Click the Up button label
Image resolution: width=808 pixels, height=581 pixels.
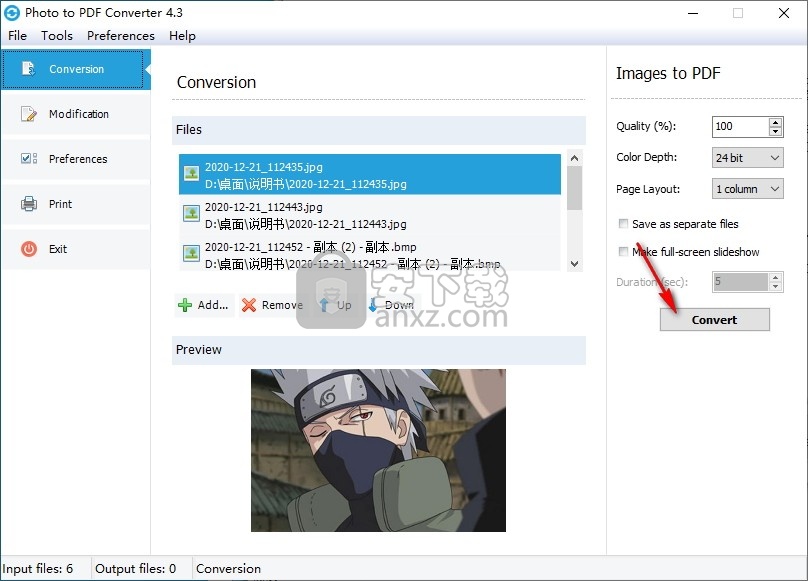[x=344, y=305]
